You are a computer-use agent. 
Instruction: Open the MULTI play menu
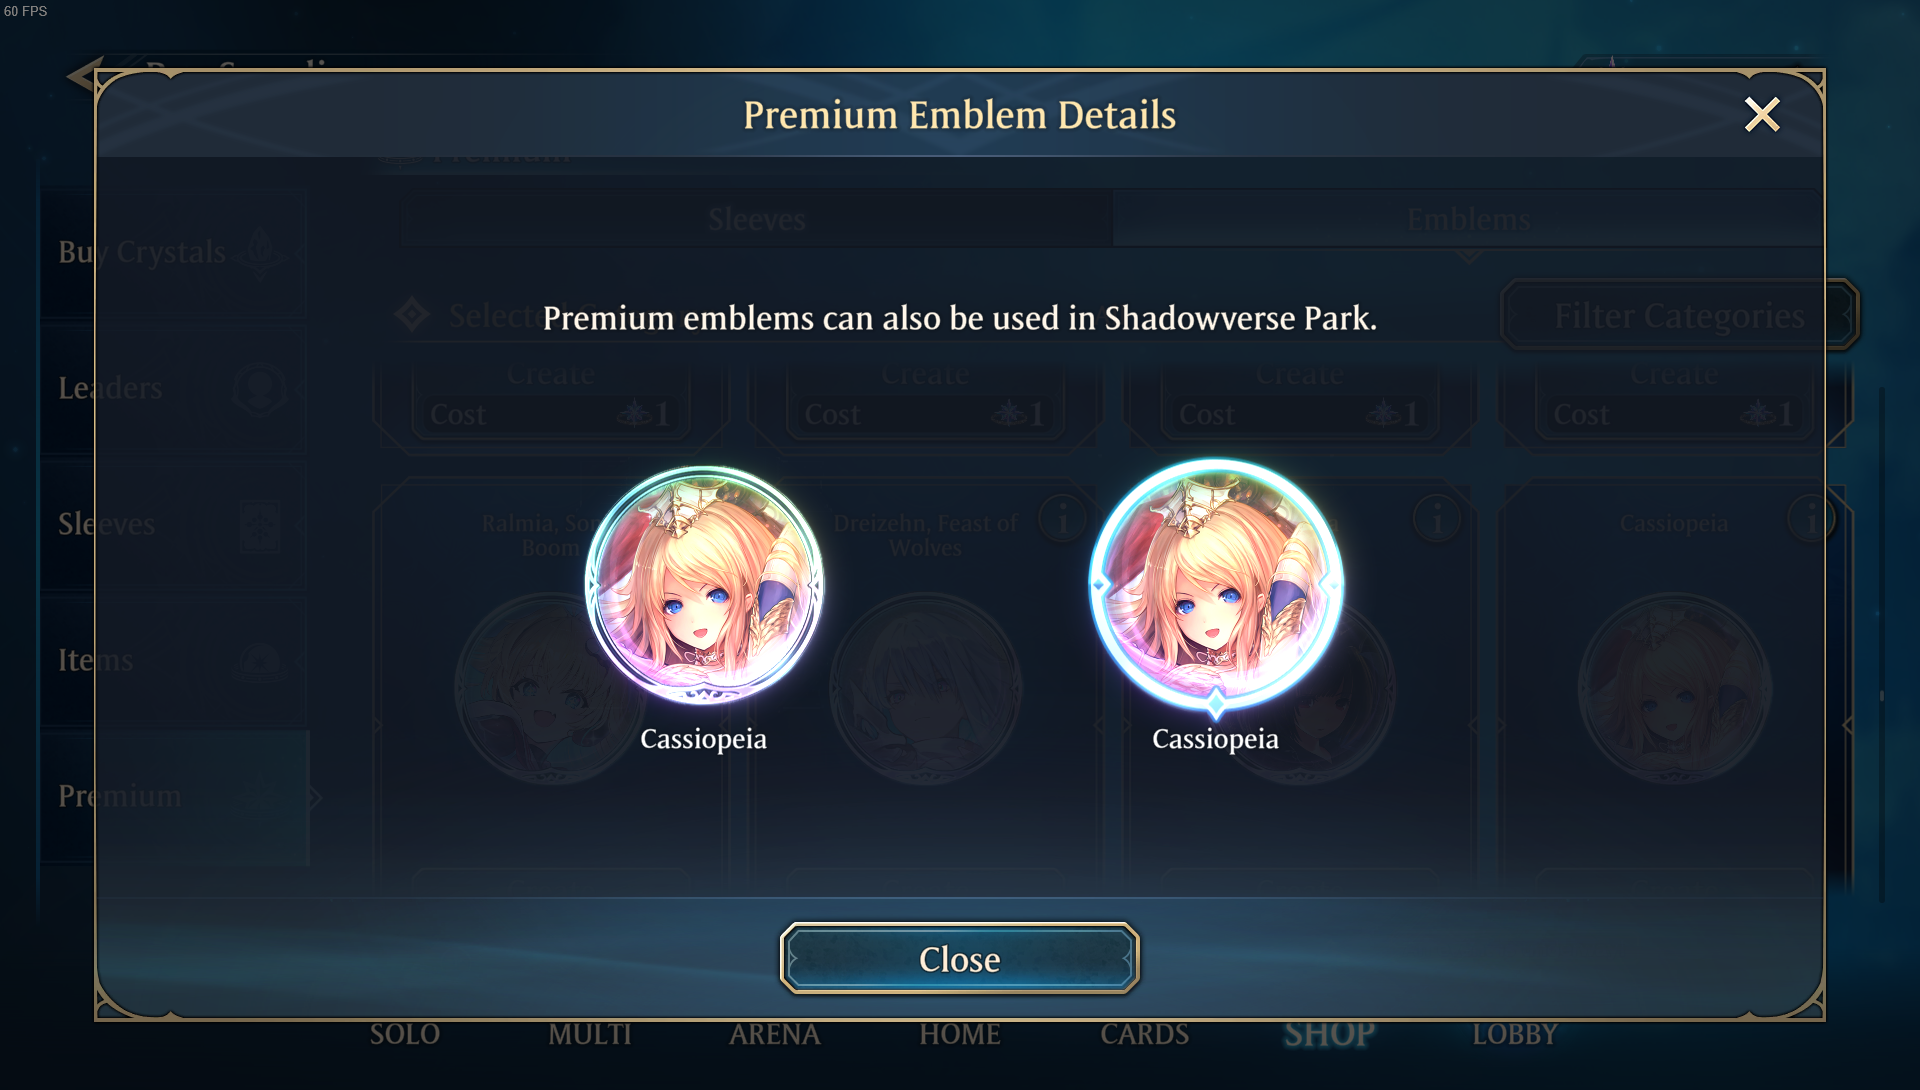tap(589, 1034)
